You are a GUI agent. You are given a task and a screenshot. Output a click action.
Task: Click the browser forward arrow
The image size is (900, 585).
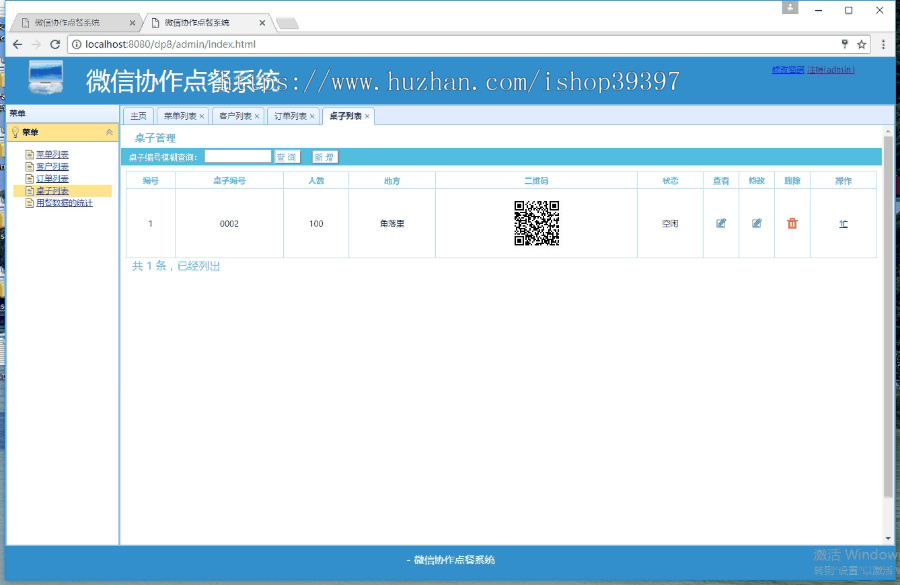tap(36, 44)
